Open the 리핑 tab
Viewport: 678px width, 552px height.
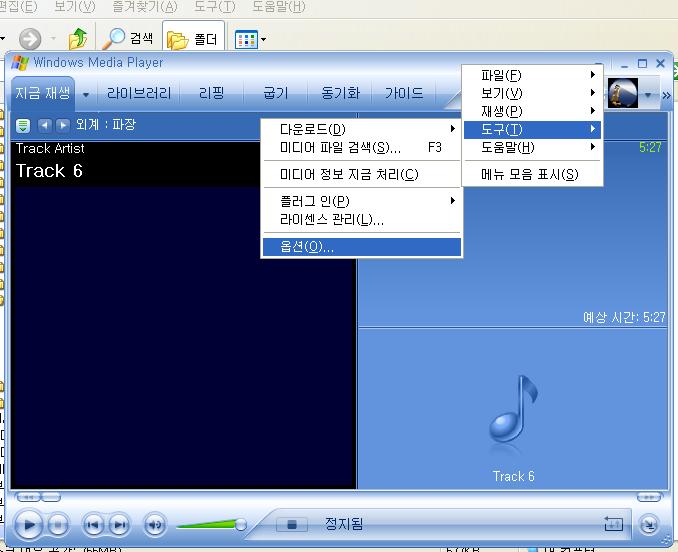[212, 93]
